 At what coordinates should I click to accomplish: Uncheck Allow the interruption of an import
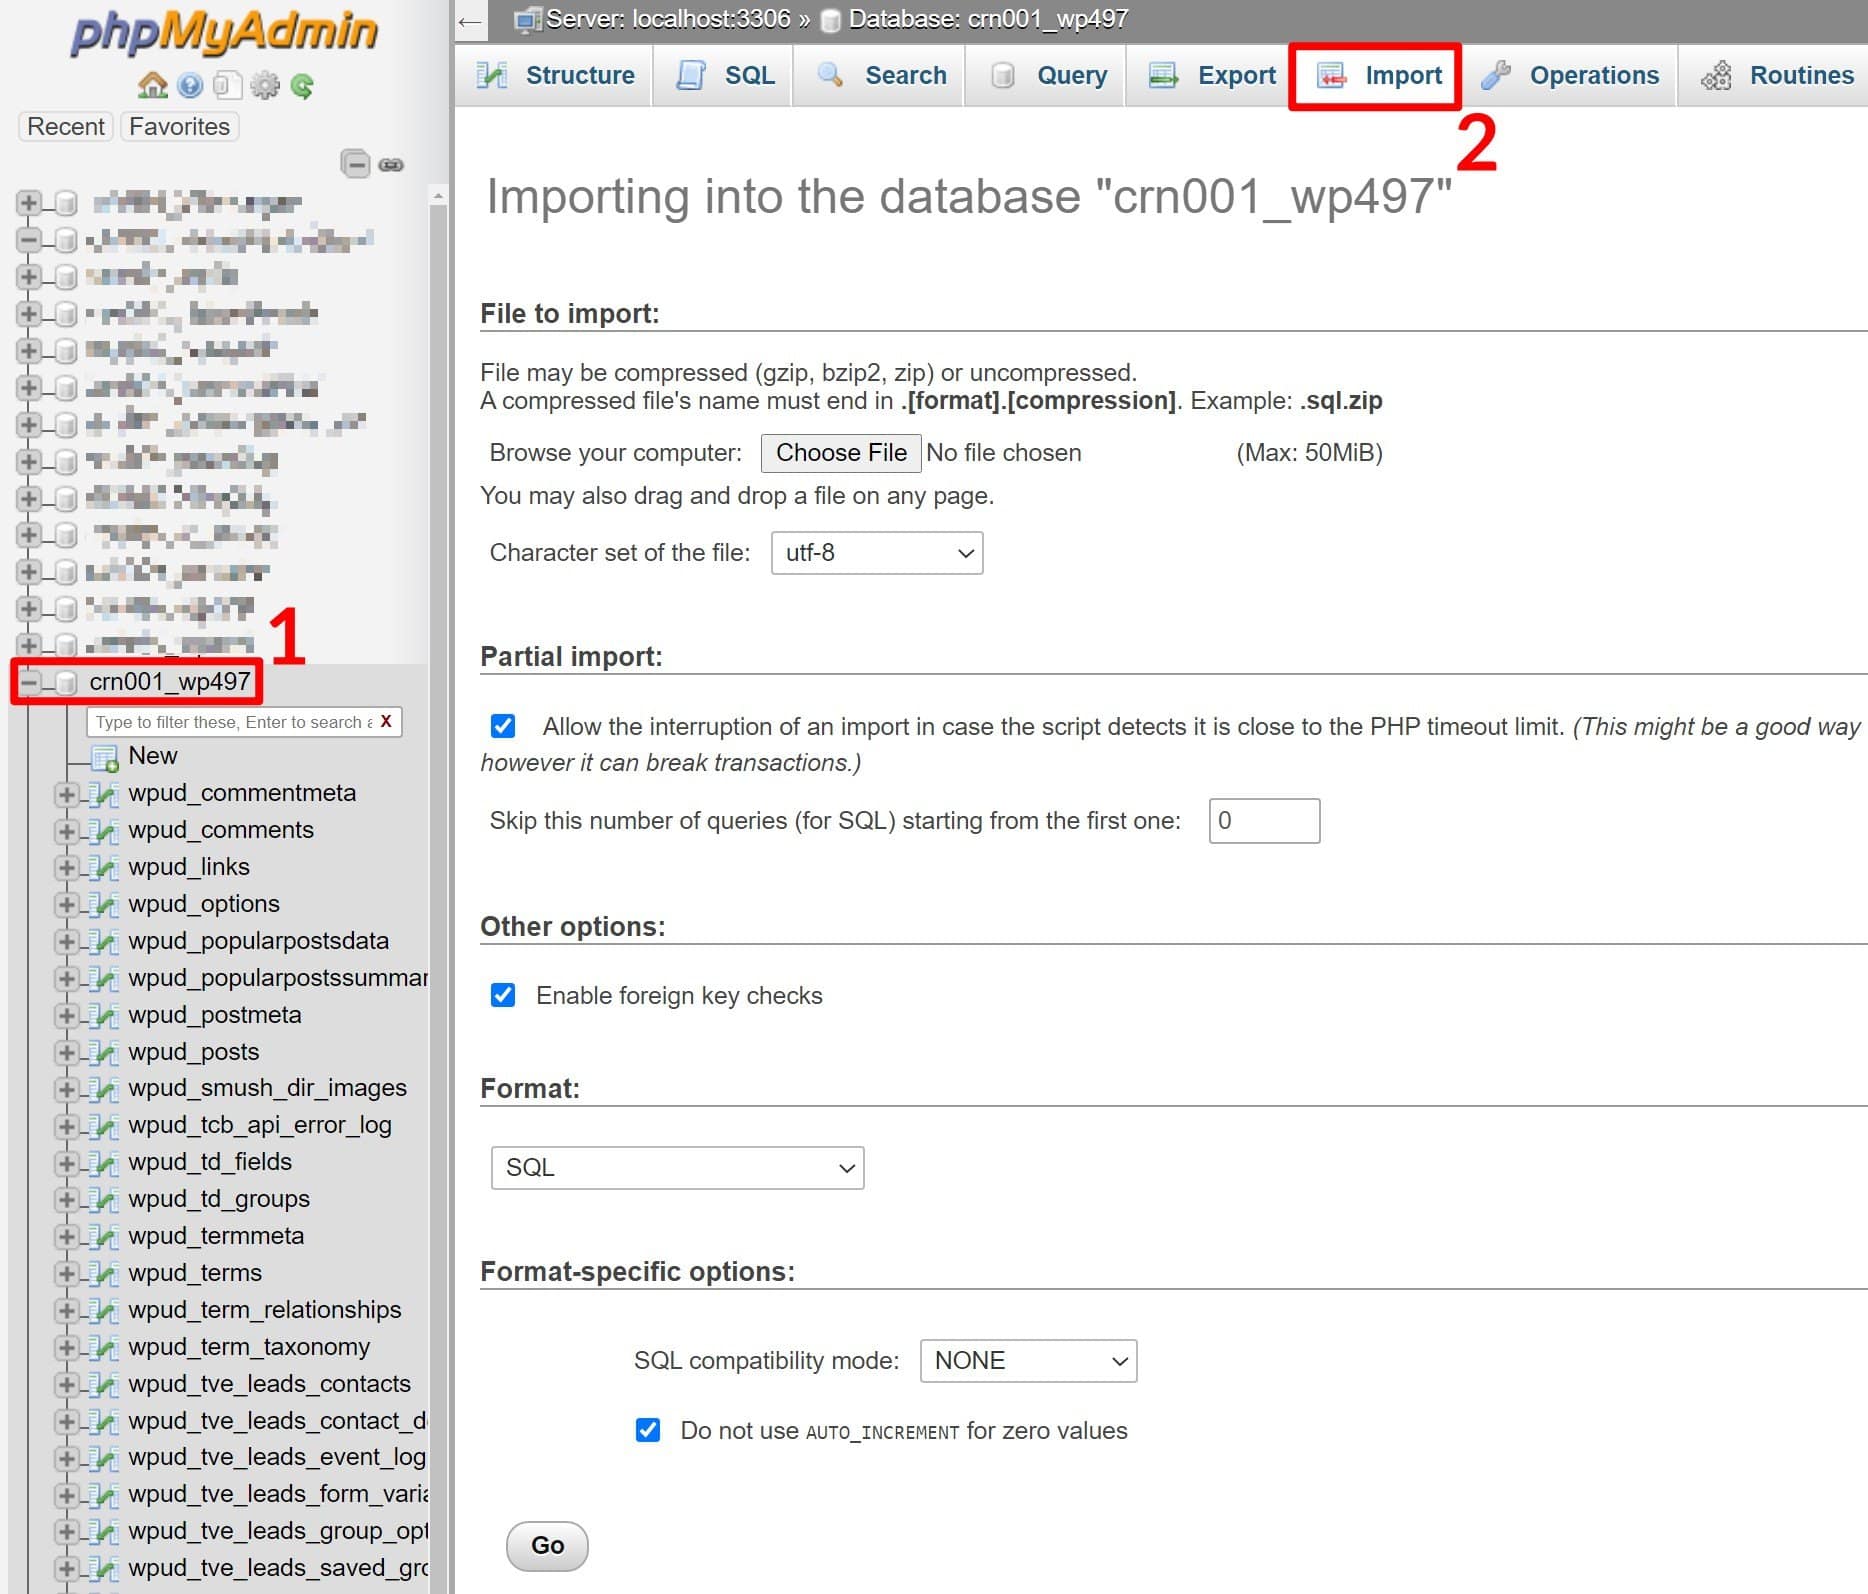pyautogui.click(x=503, y=727)
